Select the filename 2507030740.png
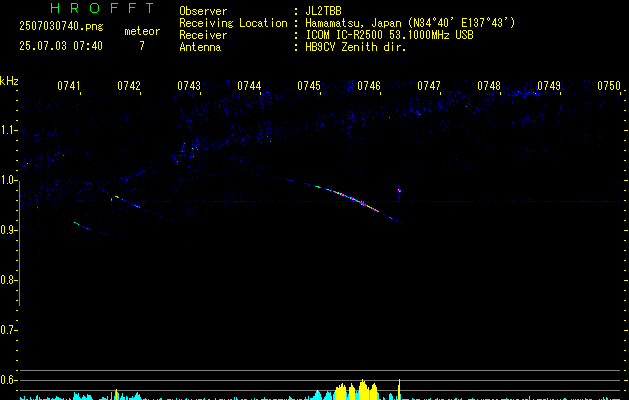629x400 pixels. pyautogui.click(x=61, y=26)
